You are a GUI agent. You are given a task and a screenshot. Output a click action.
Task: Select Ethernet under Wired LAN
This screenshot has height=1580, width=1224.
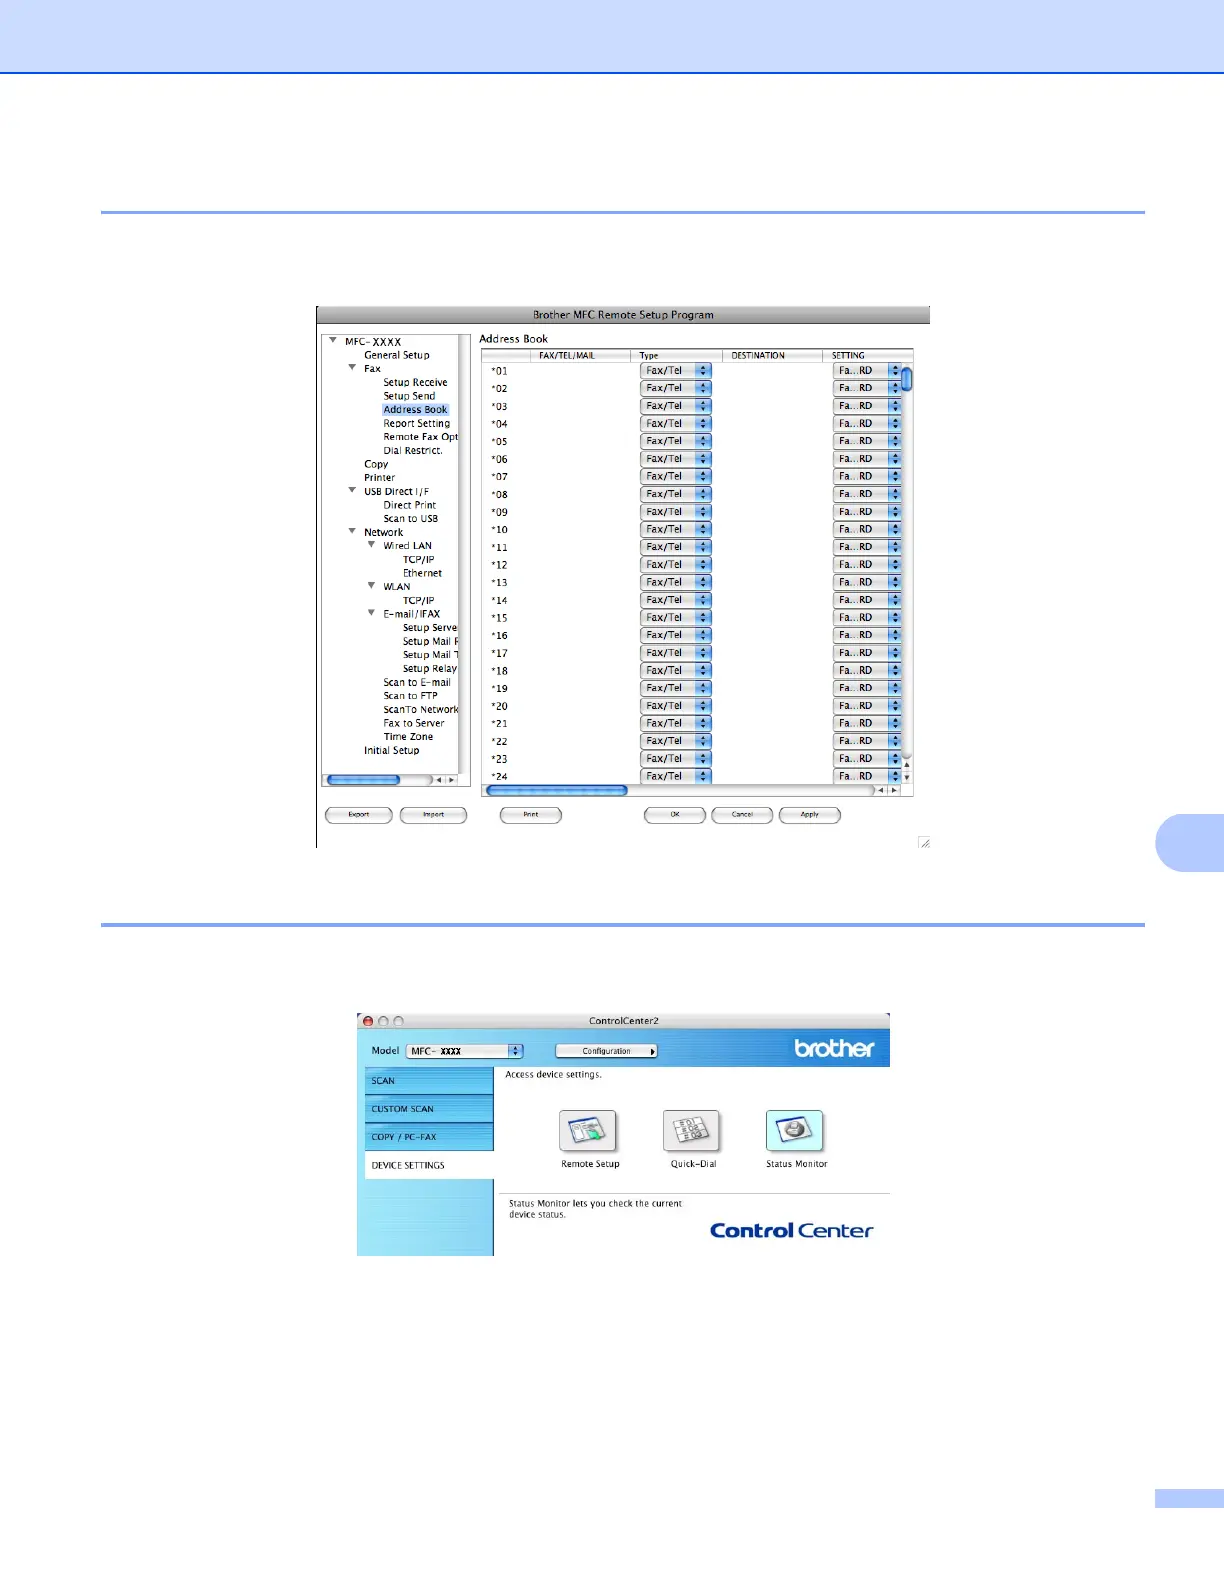click(422, 573)
